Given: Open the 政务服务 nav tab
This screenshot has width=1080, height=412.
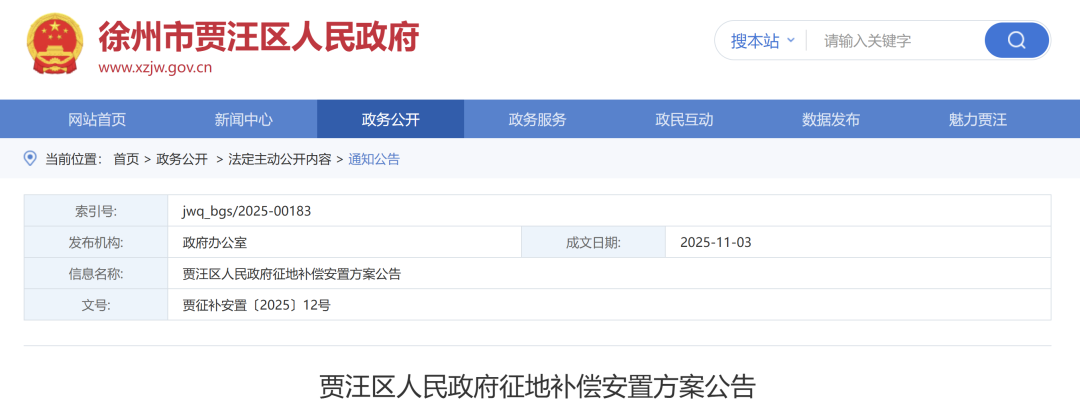Looking at the screenshot, I should (x=537, y=119).
